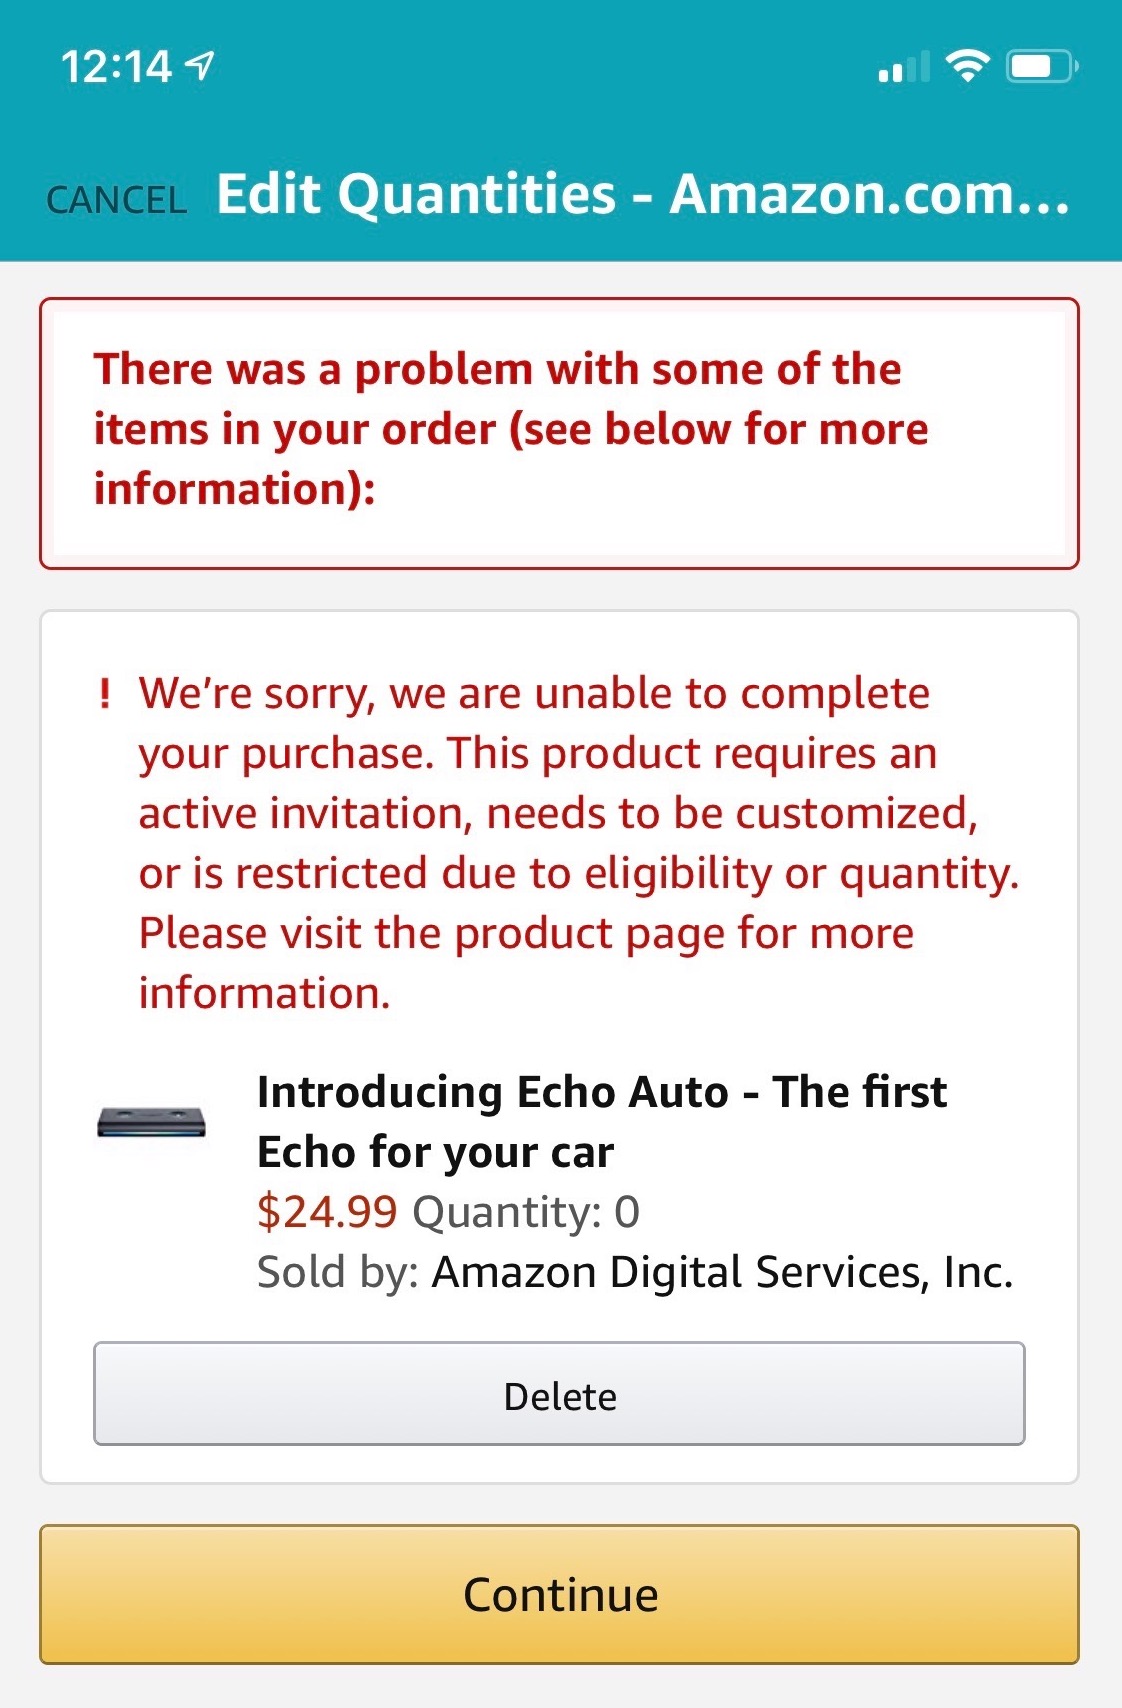Open Amazon Digital Services, Inc. seller link
This screenshot has height=1708, width=1122.
pos(722,1272)
